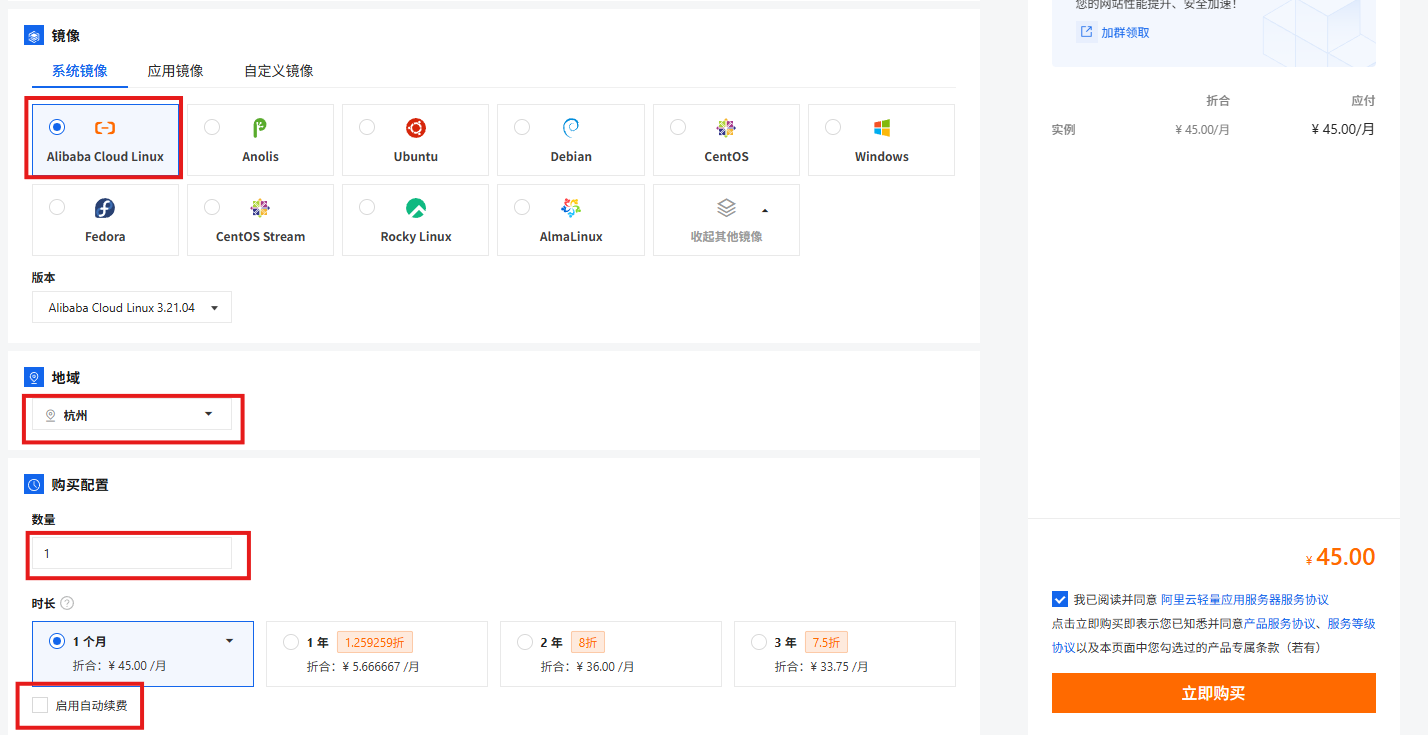1428x735 pixels.
Task: Pick the Windows radio button
Action: point(833,127)
